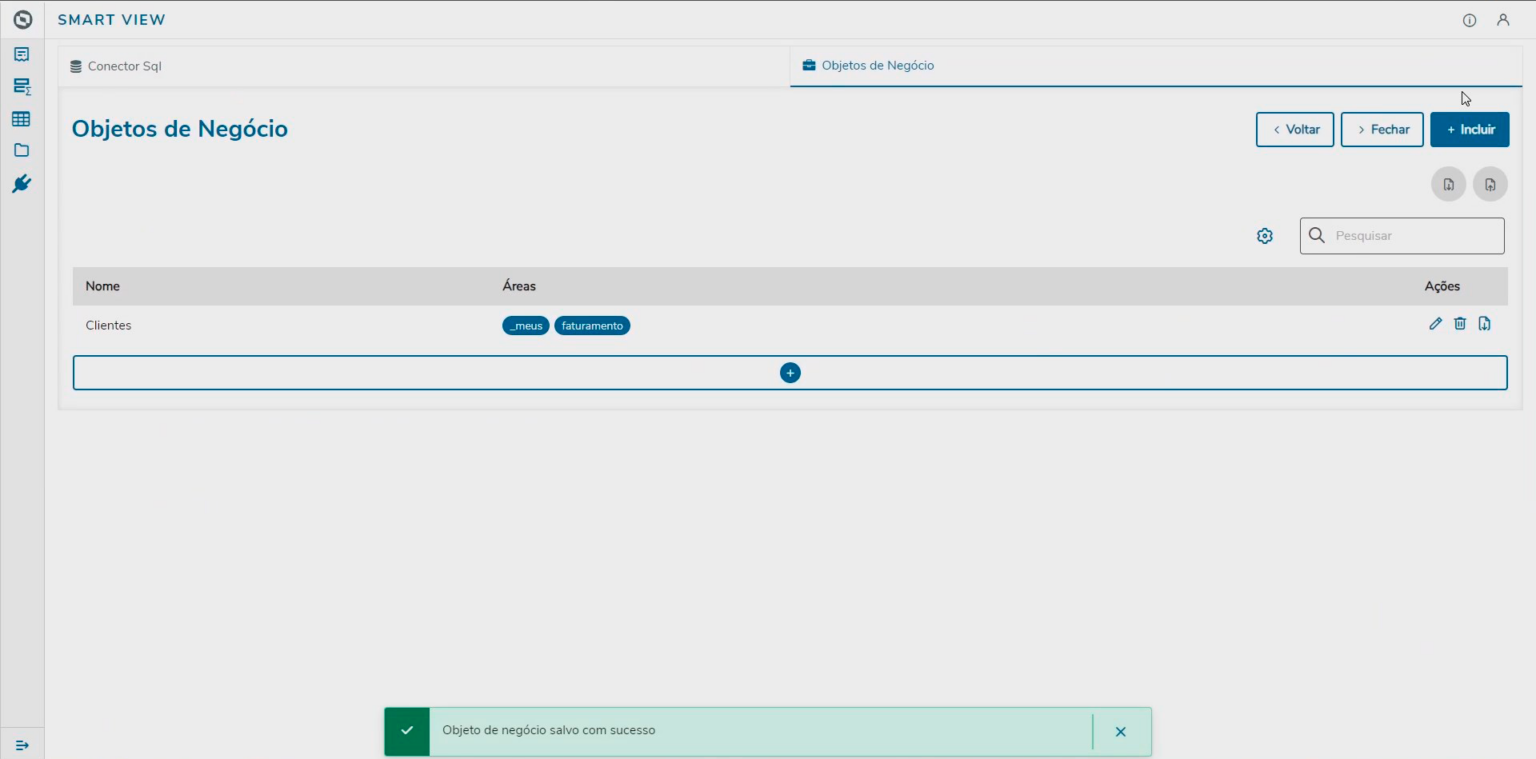Image resolution: width=1536 pixels, height=759 pixels.
Task: Switch to the Conector Sql tab
Action: coord(117,65)
